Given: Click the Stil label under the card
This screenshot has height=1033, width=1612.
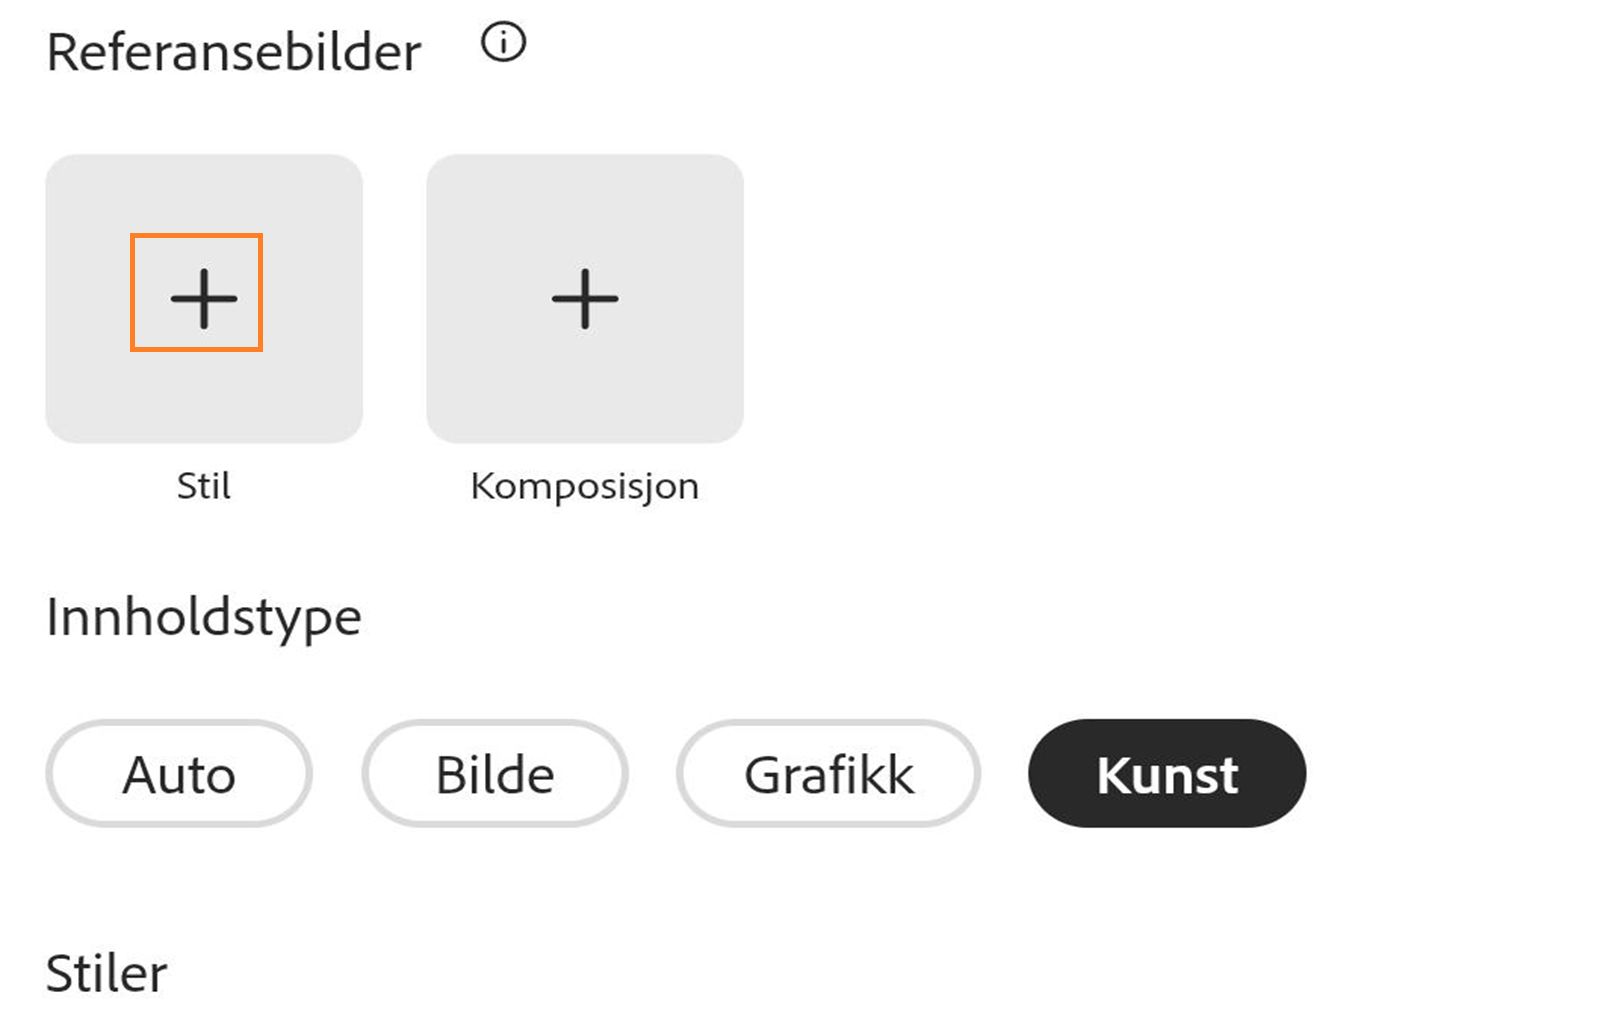Looking at the screenshot, I should click(x=203, y=487).
